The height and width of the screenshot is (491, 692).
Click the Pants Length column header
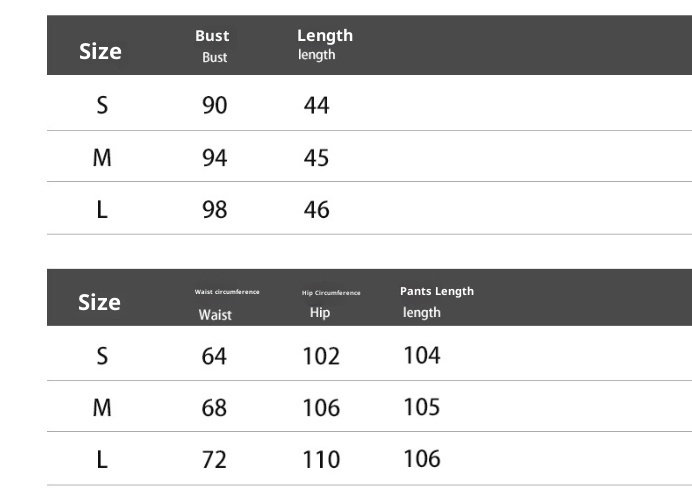coord(436,301)
